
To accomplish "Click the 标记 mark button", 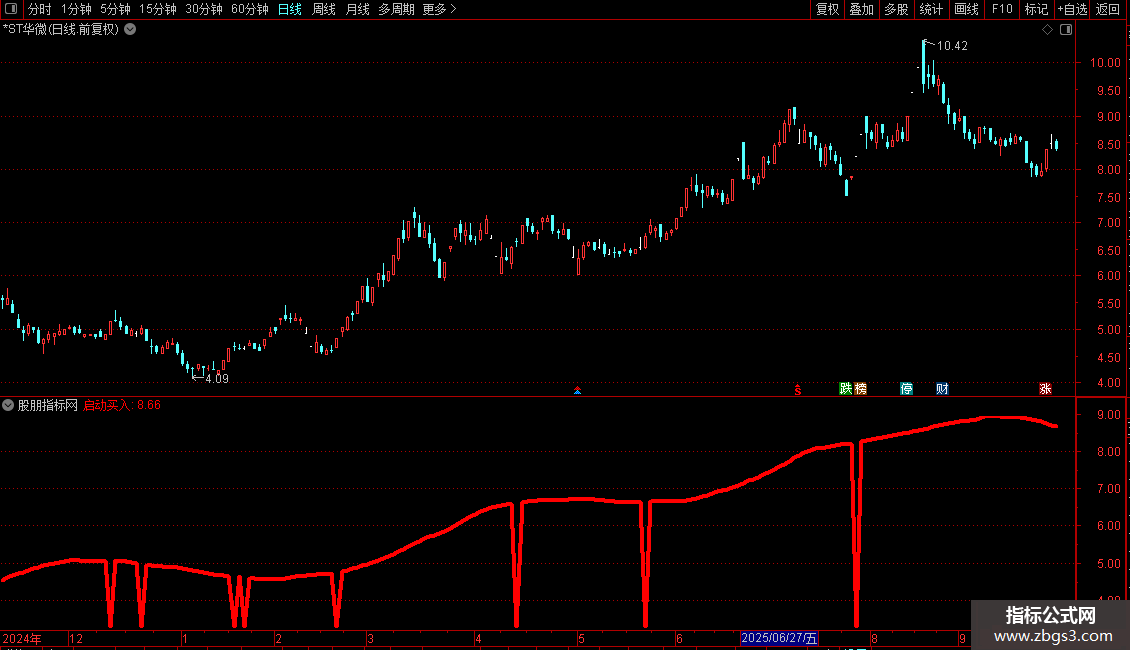I will [1036, 9].
